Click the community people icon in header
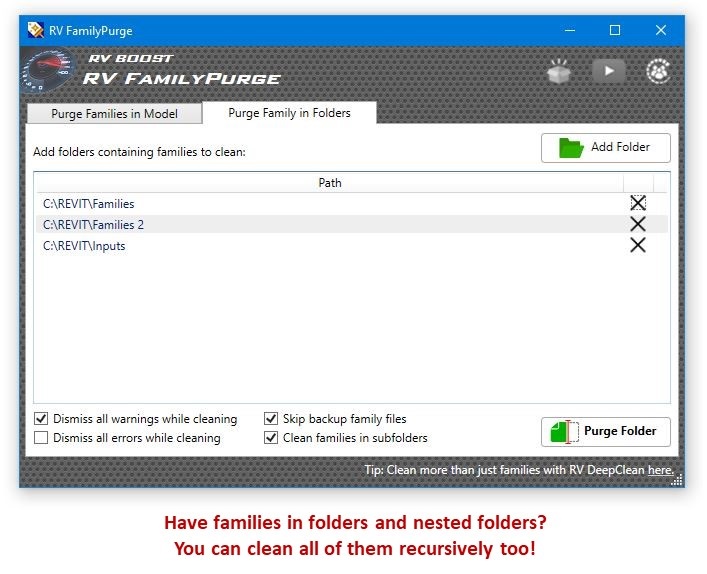 click(658, 71)
